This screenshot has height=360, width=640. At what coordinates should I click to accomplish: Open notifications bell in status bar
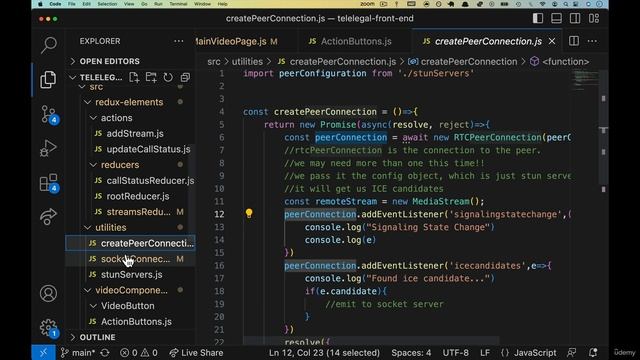pos(593,353)
